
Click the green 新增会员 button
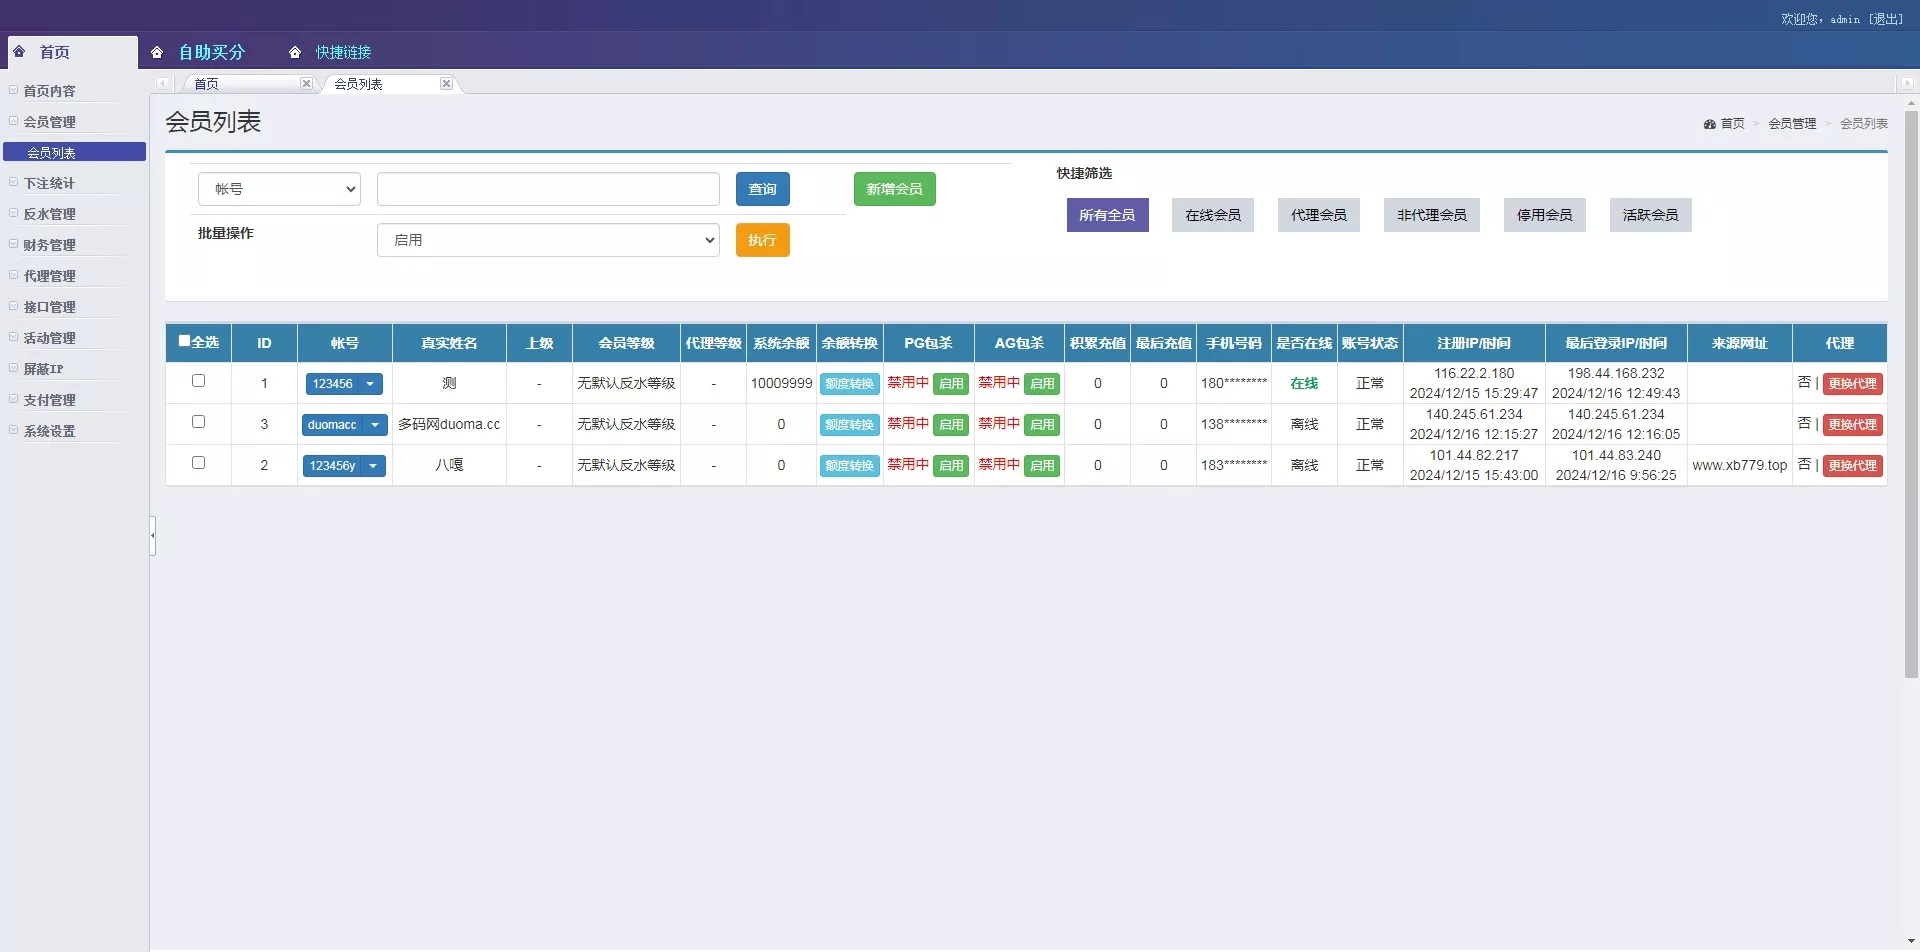pos(894,189)
